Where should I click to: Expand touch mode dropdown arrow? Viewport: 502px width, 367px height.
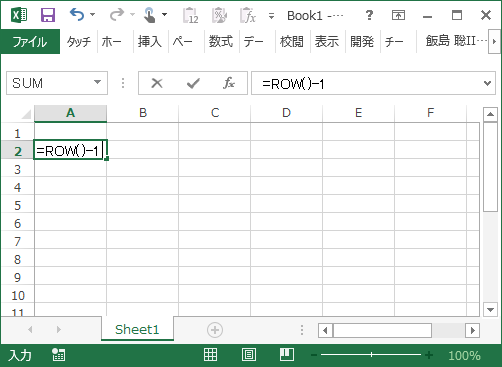(164, 15)
